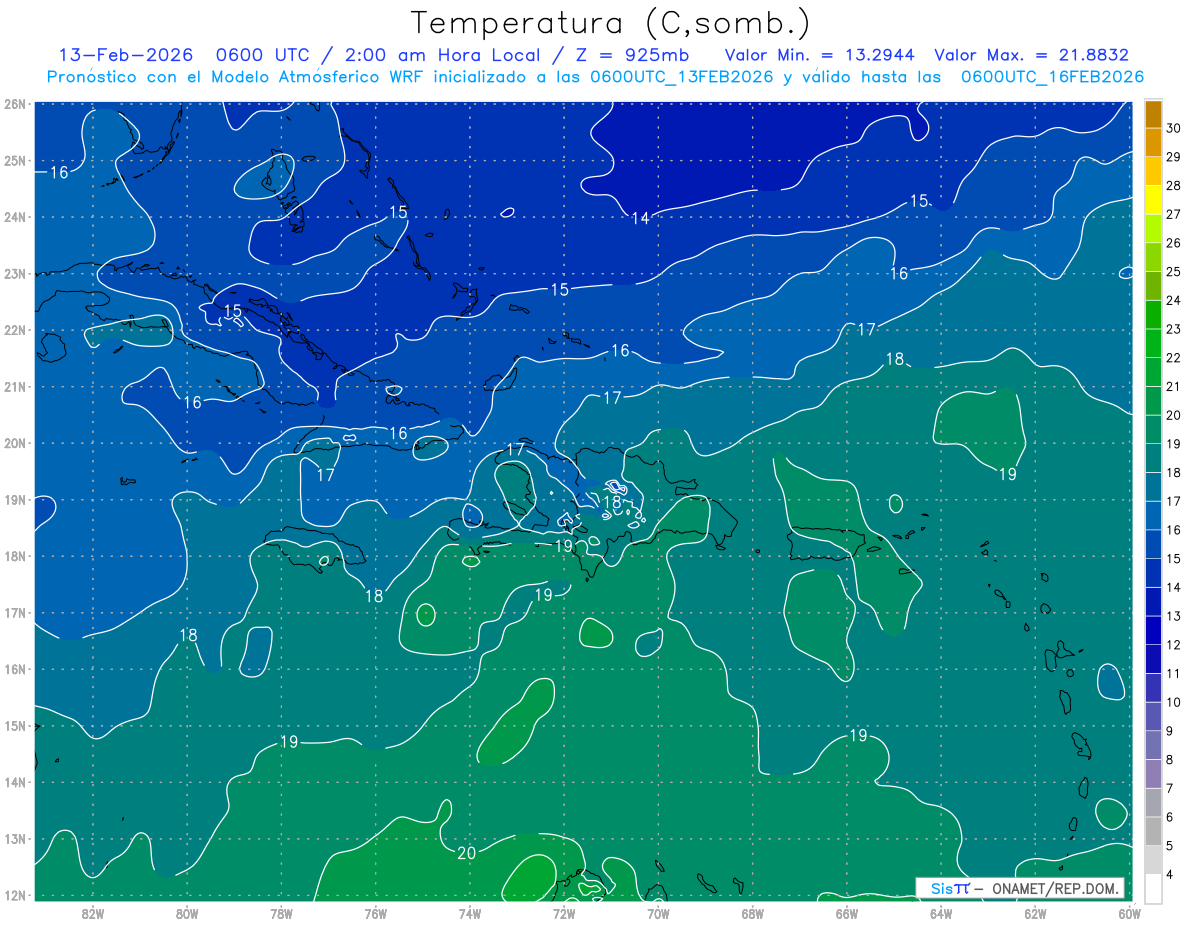
Task: Click the "4" label on the color scale
Action: 1170,874
